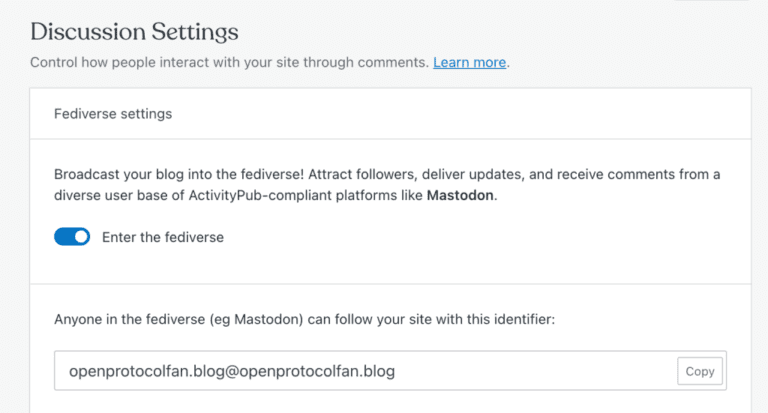Open the Learn more link
This screenshot has width=768, height=413.
point(469,62)
